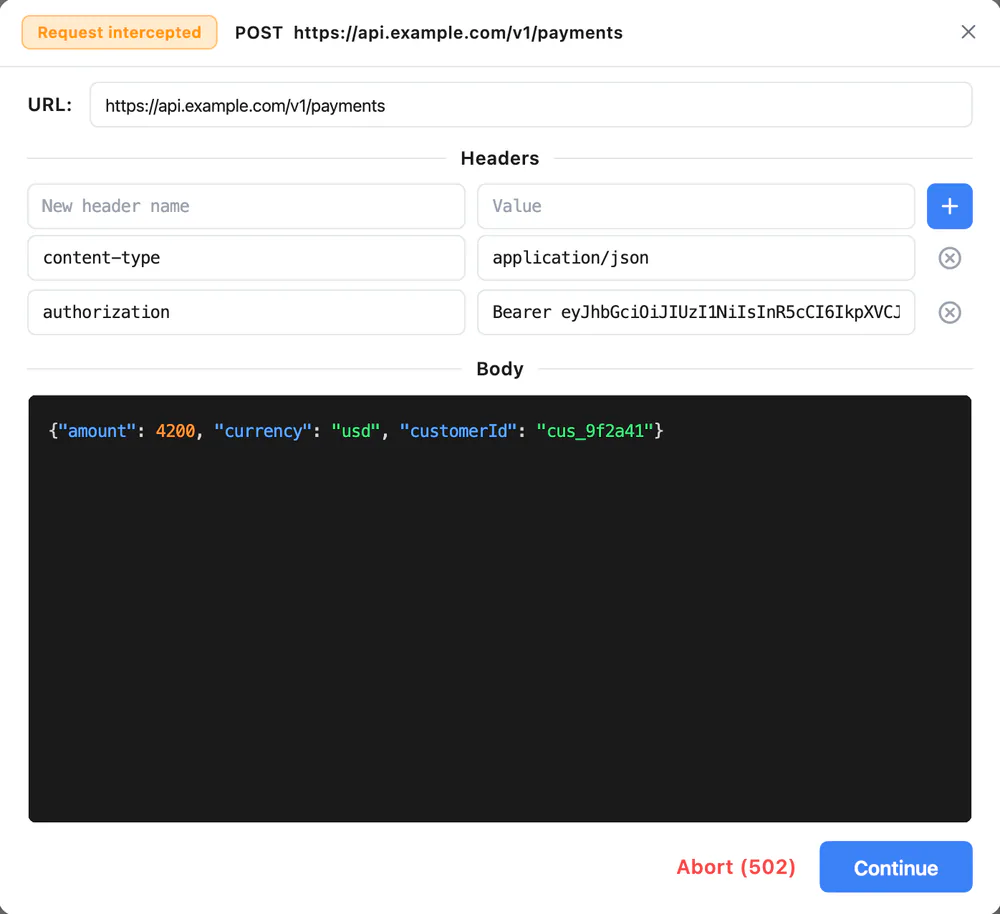This screenshot has height=914, width=1000.
Task: Click the Body section label
Action: tap(500, 369)
